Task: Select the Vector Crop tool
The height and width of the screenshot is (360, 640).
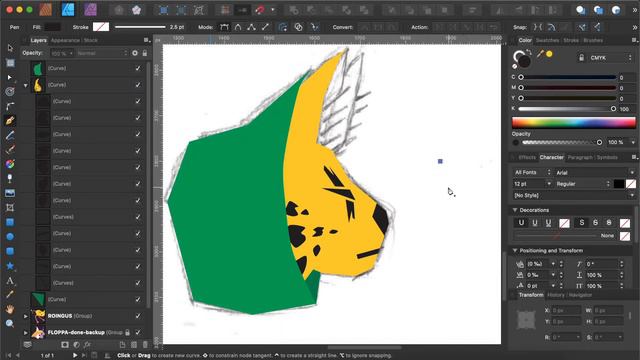Action: click(10, 207)
